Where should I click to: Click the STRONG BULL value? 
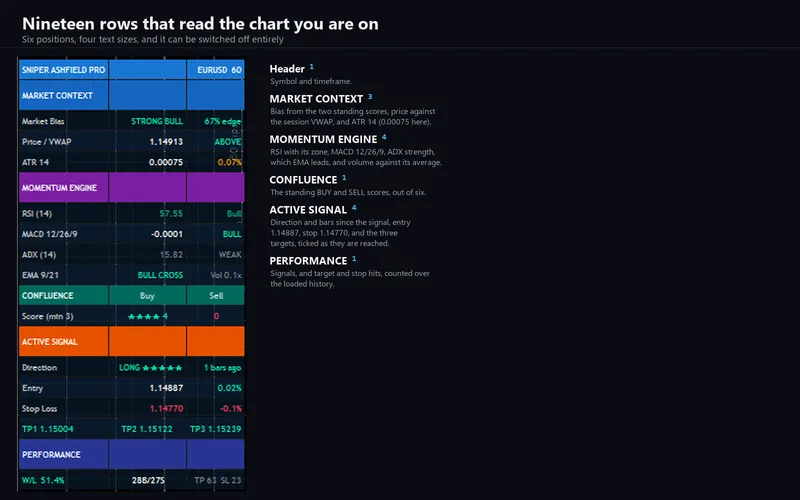point(157,121)
